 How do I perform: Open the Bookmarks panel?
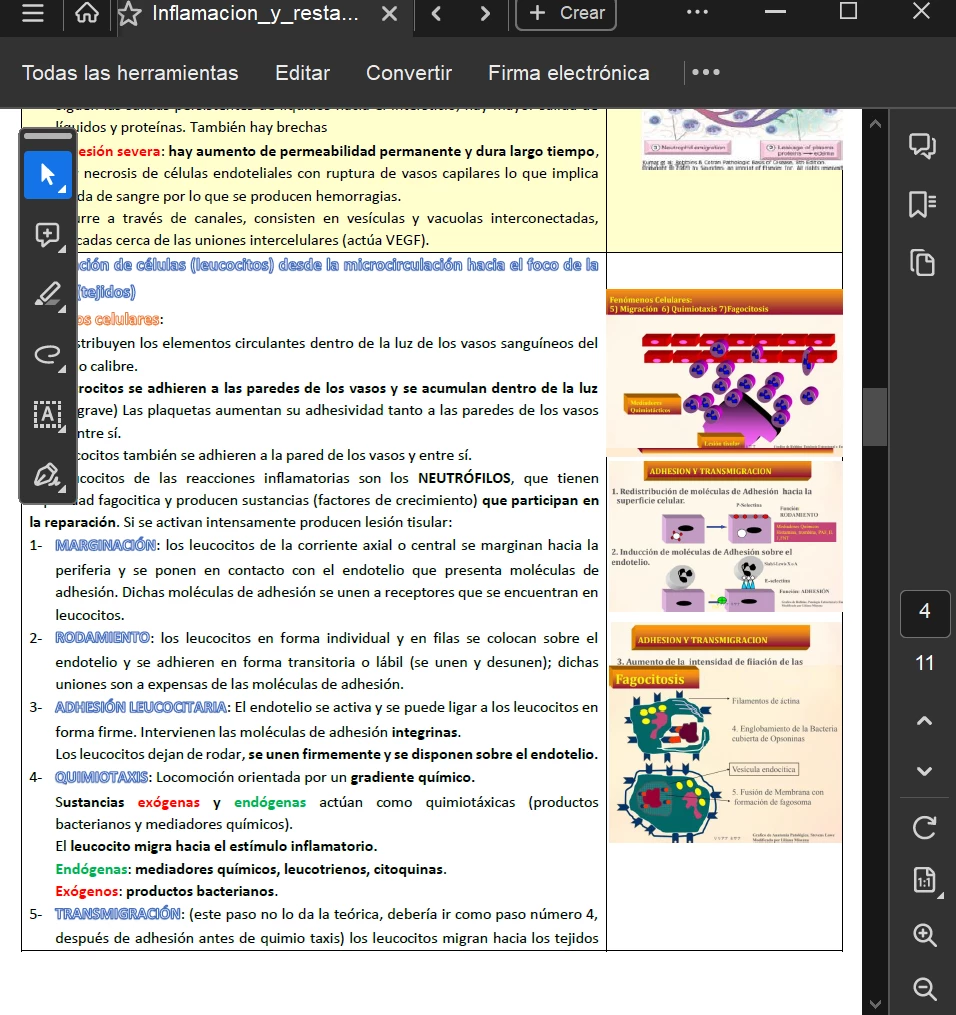pos(922,204)
